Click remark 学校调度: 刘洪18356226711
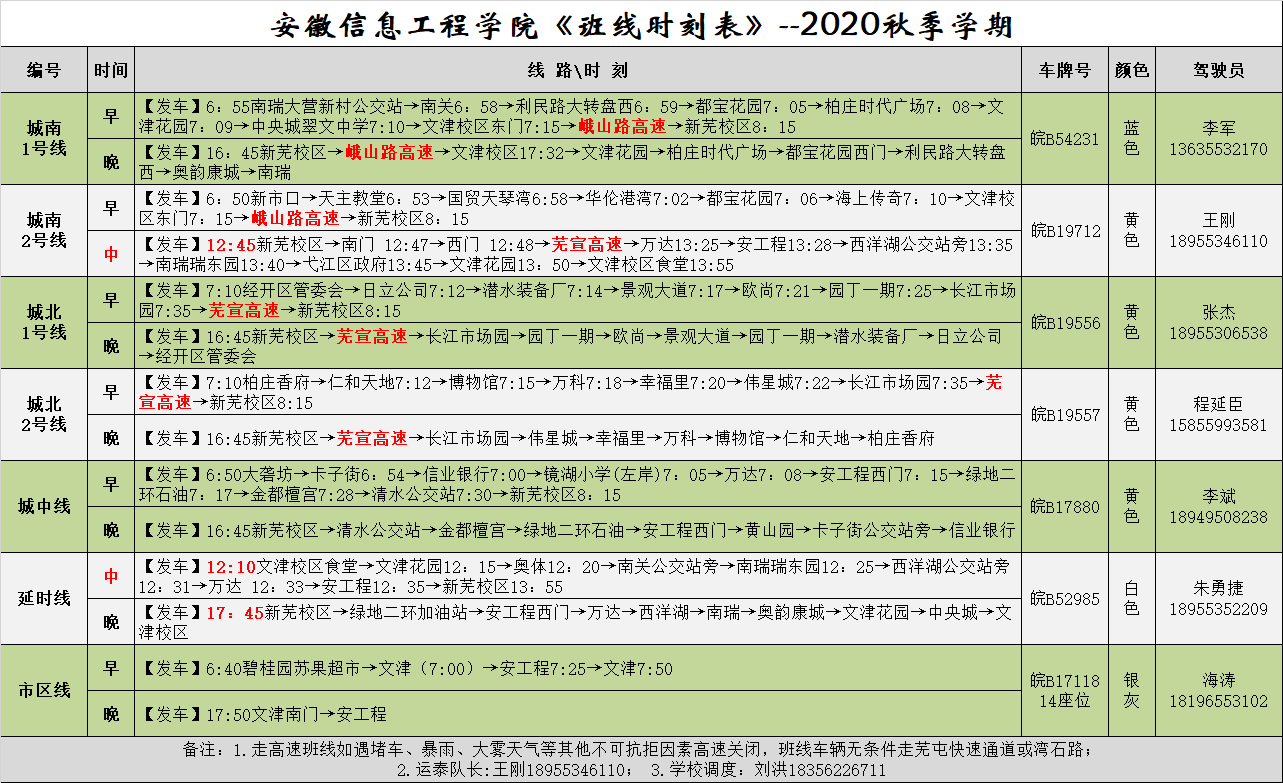Screen dimensions: 1283x783 pyautogui.click(x=768, y=770)
